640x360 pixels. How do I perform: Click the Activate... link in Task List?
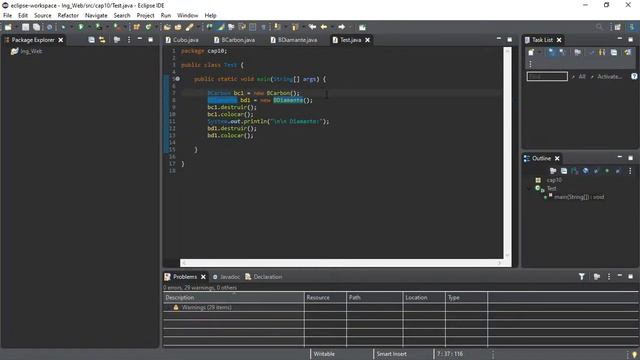point(610,76)
